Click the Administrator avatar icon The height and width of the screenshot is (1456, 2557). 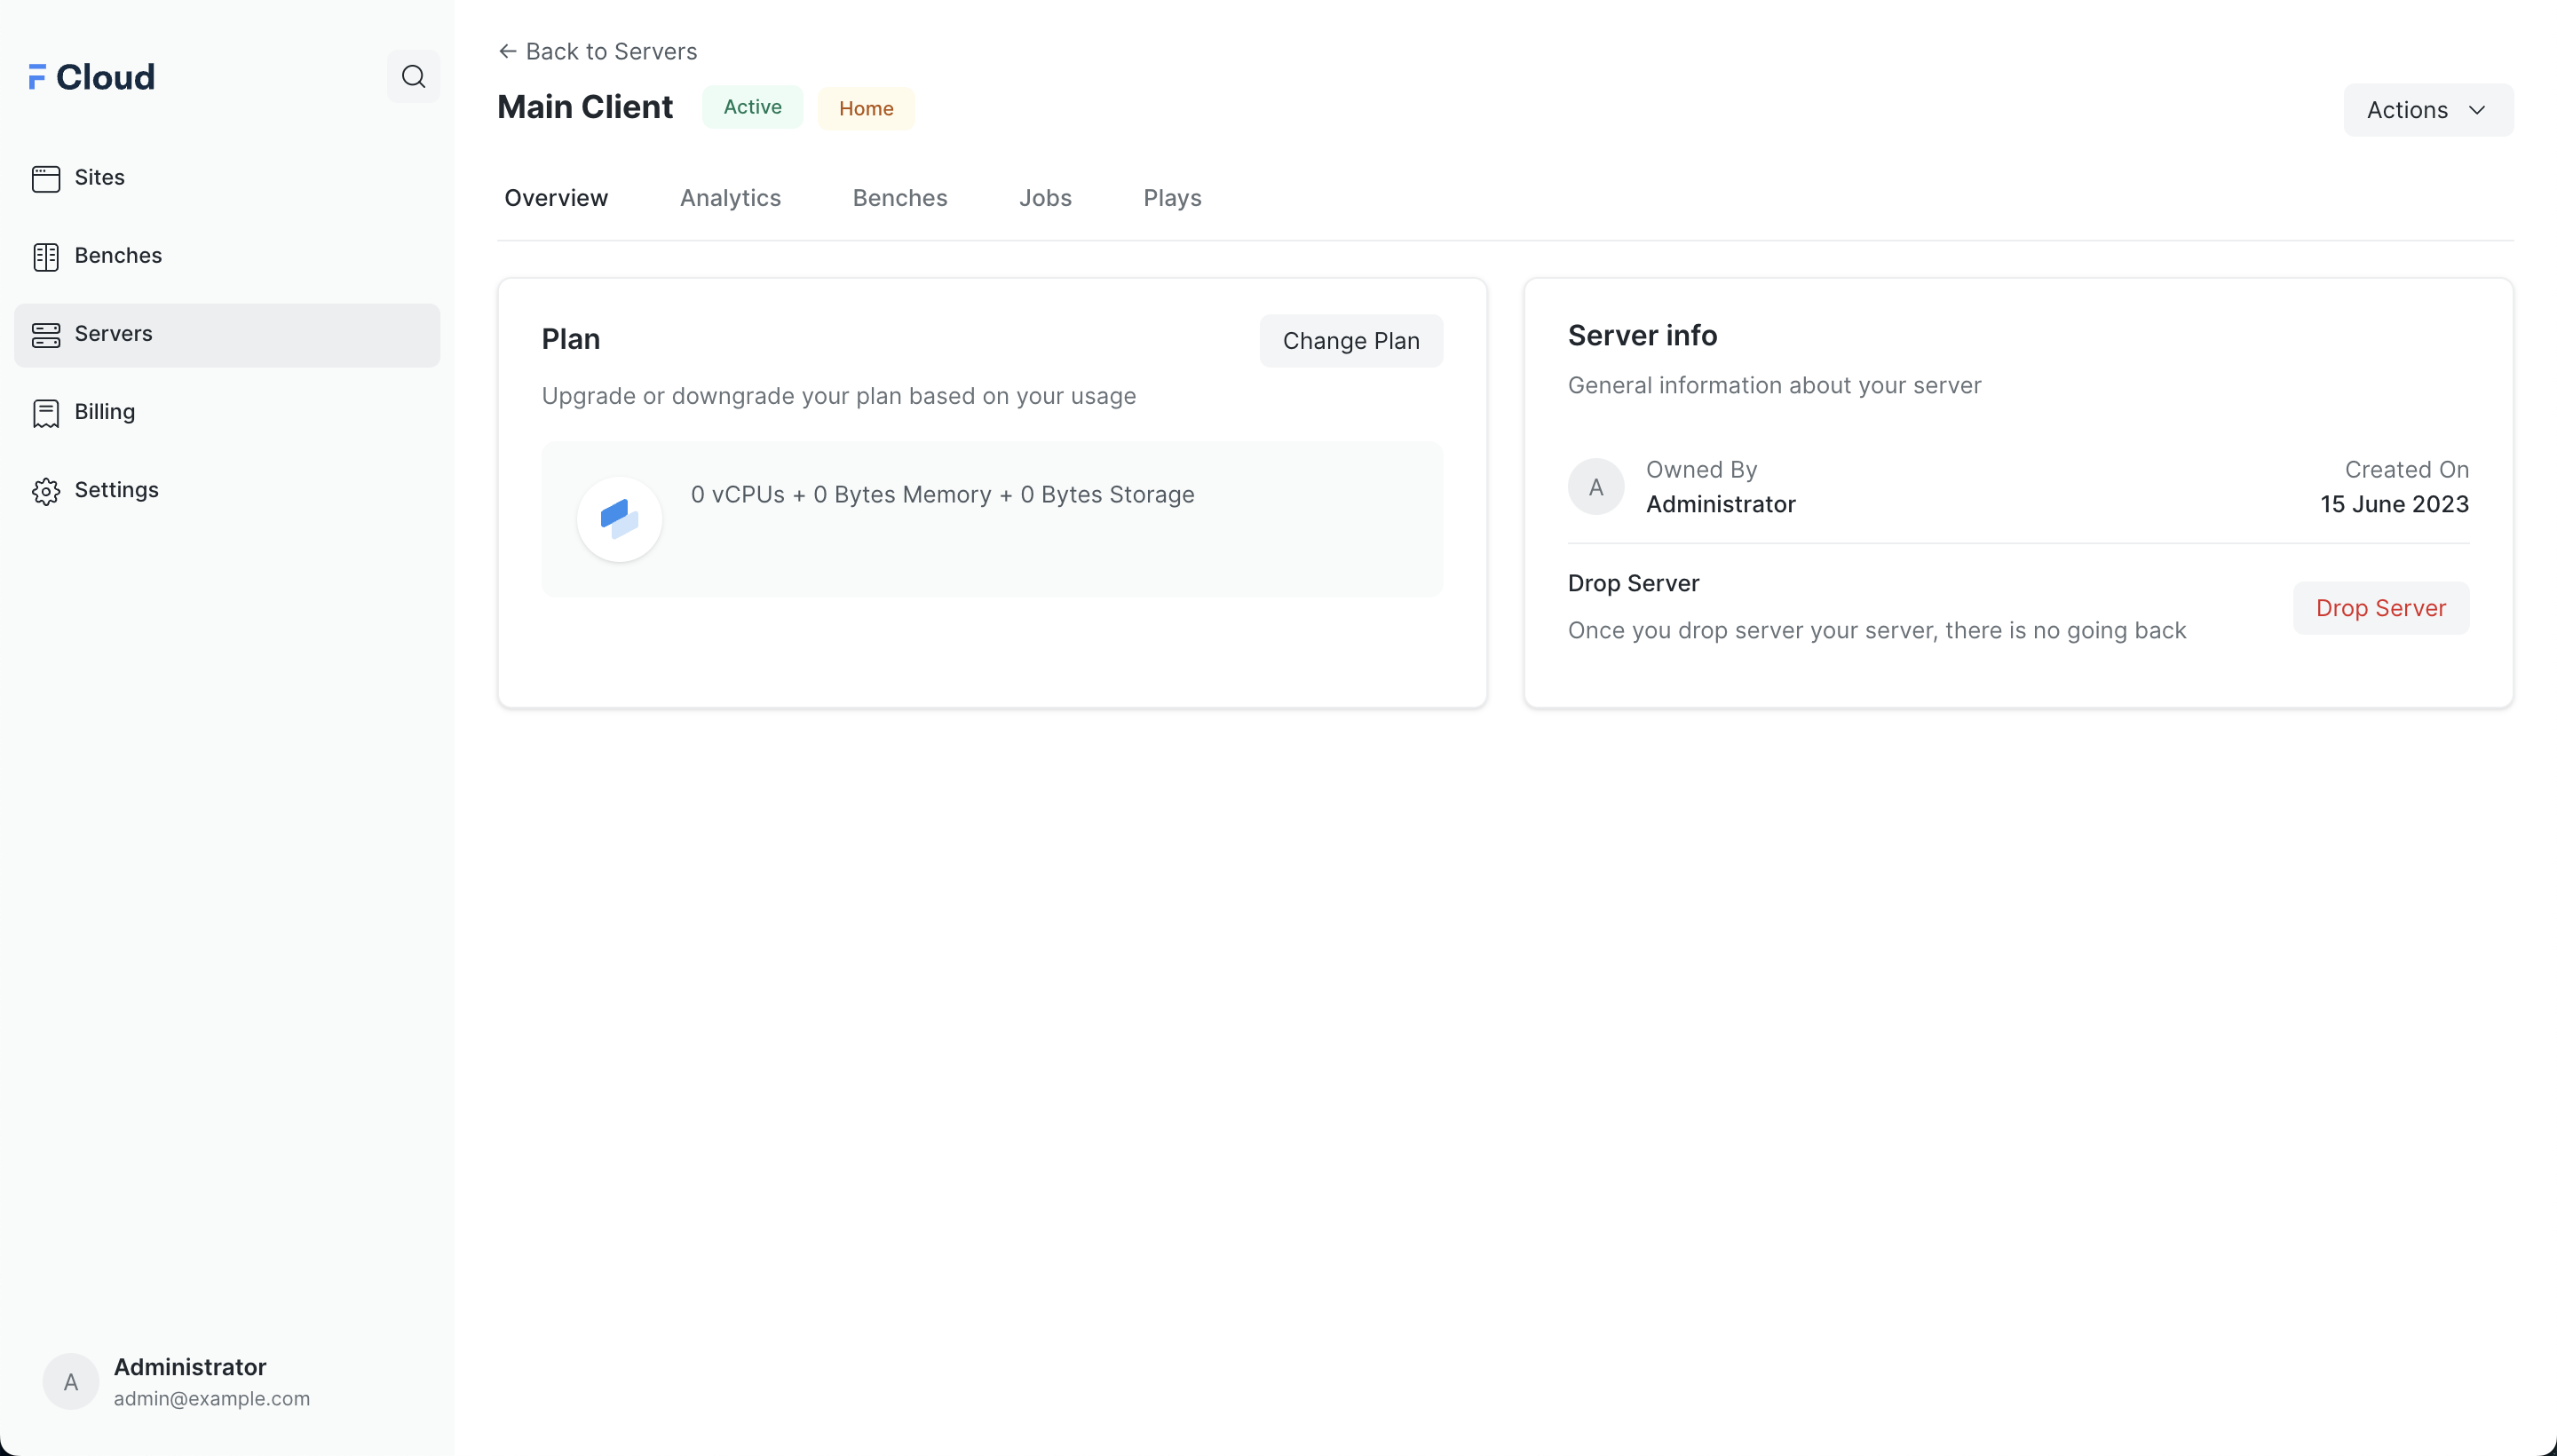[x=70, y=1382]
